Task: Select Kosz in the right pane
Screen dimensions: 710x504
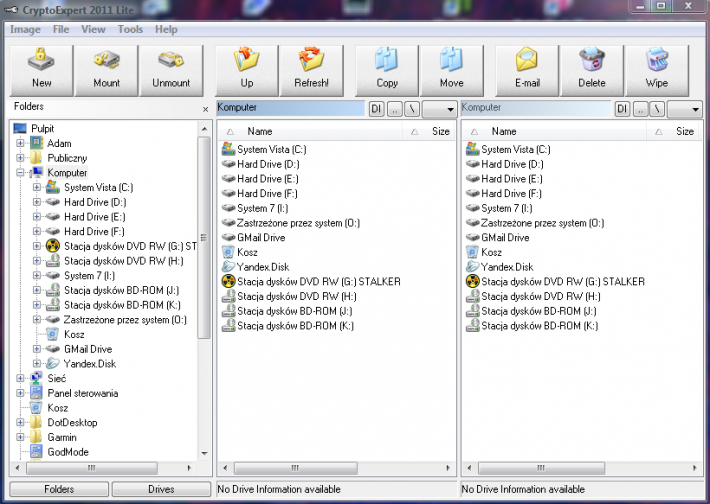Action: [484, 252]
